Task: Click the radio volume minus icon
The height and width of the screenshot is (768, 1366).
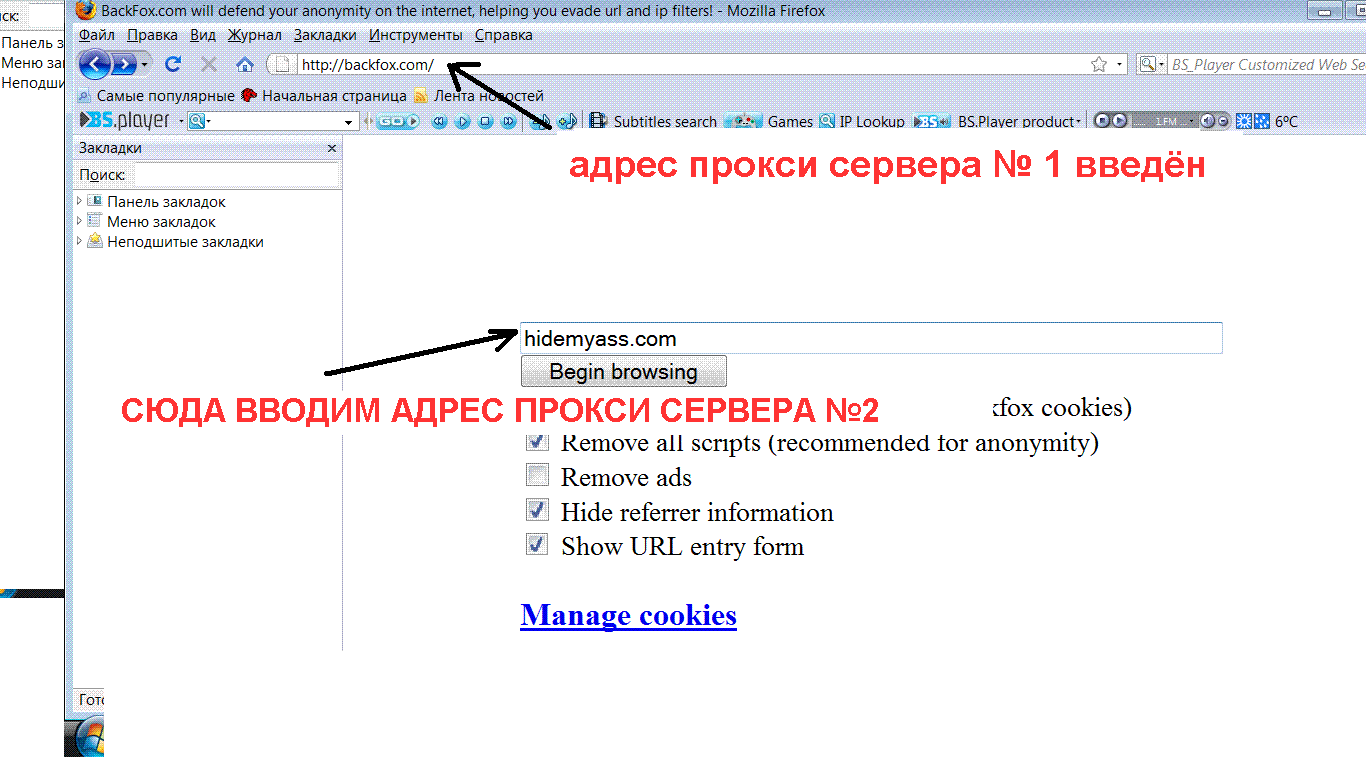Action: (x=1222, y=121)
